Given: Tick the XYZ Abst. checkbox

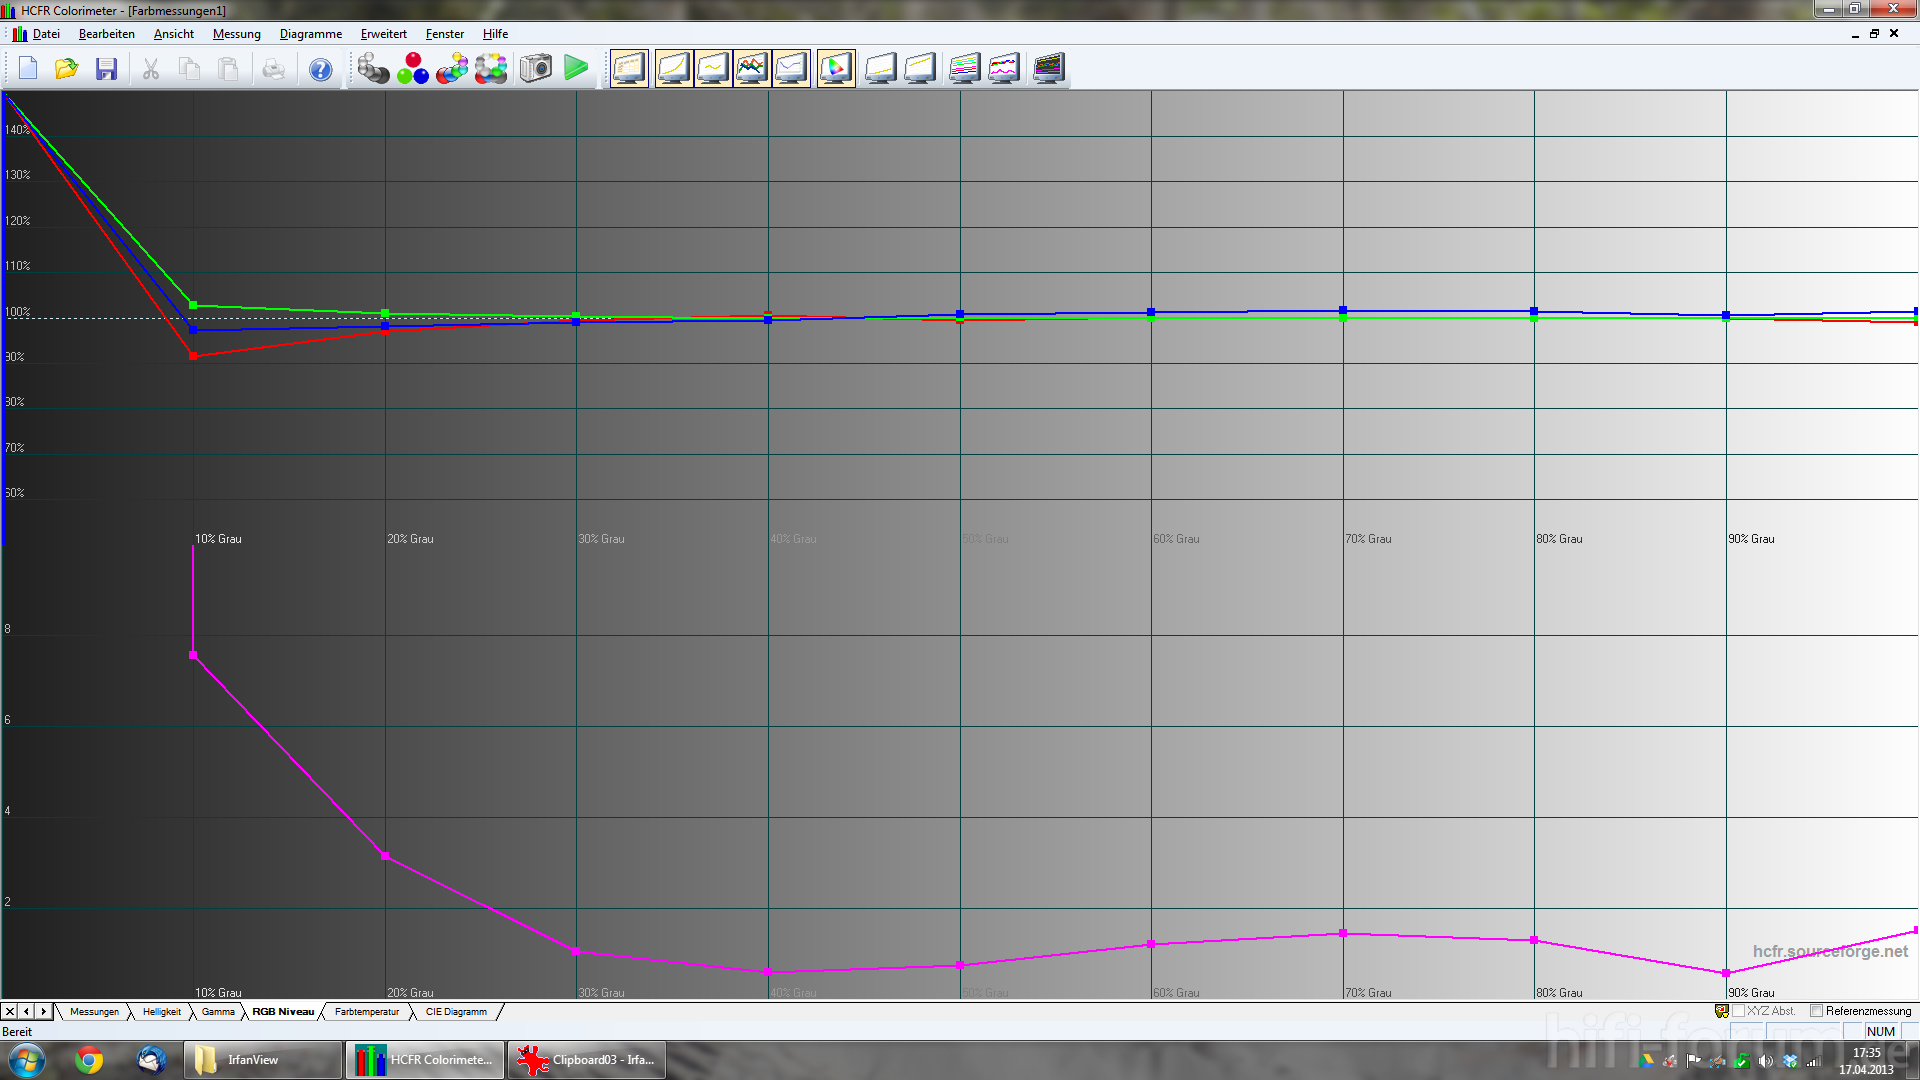Looking at the screenshot, I should pos(1739,1011).
